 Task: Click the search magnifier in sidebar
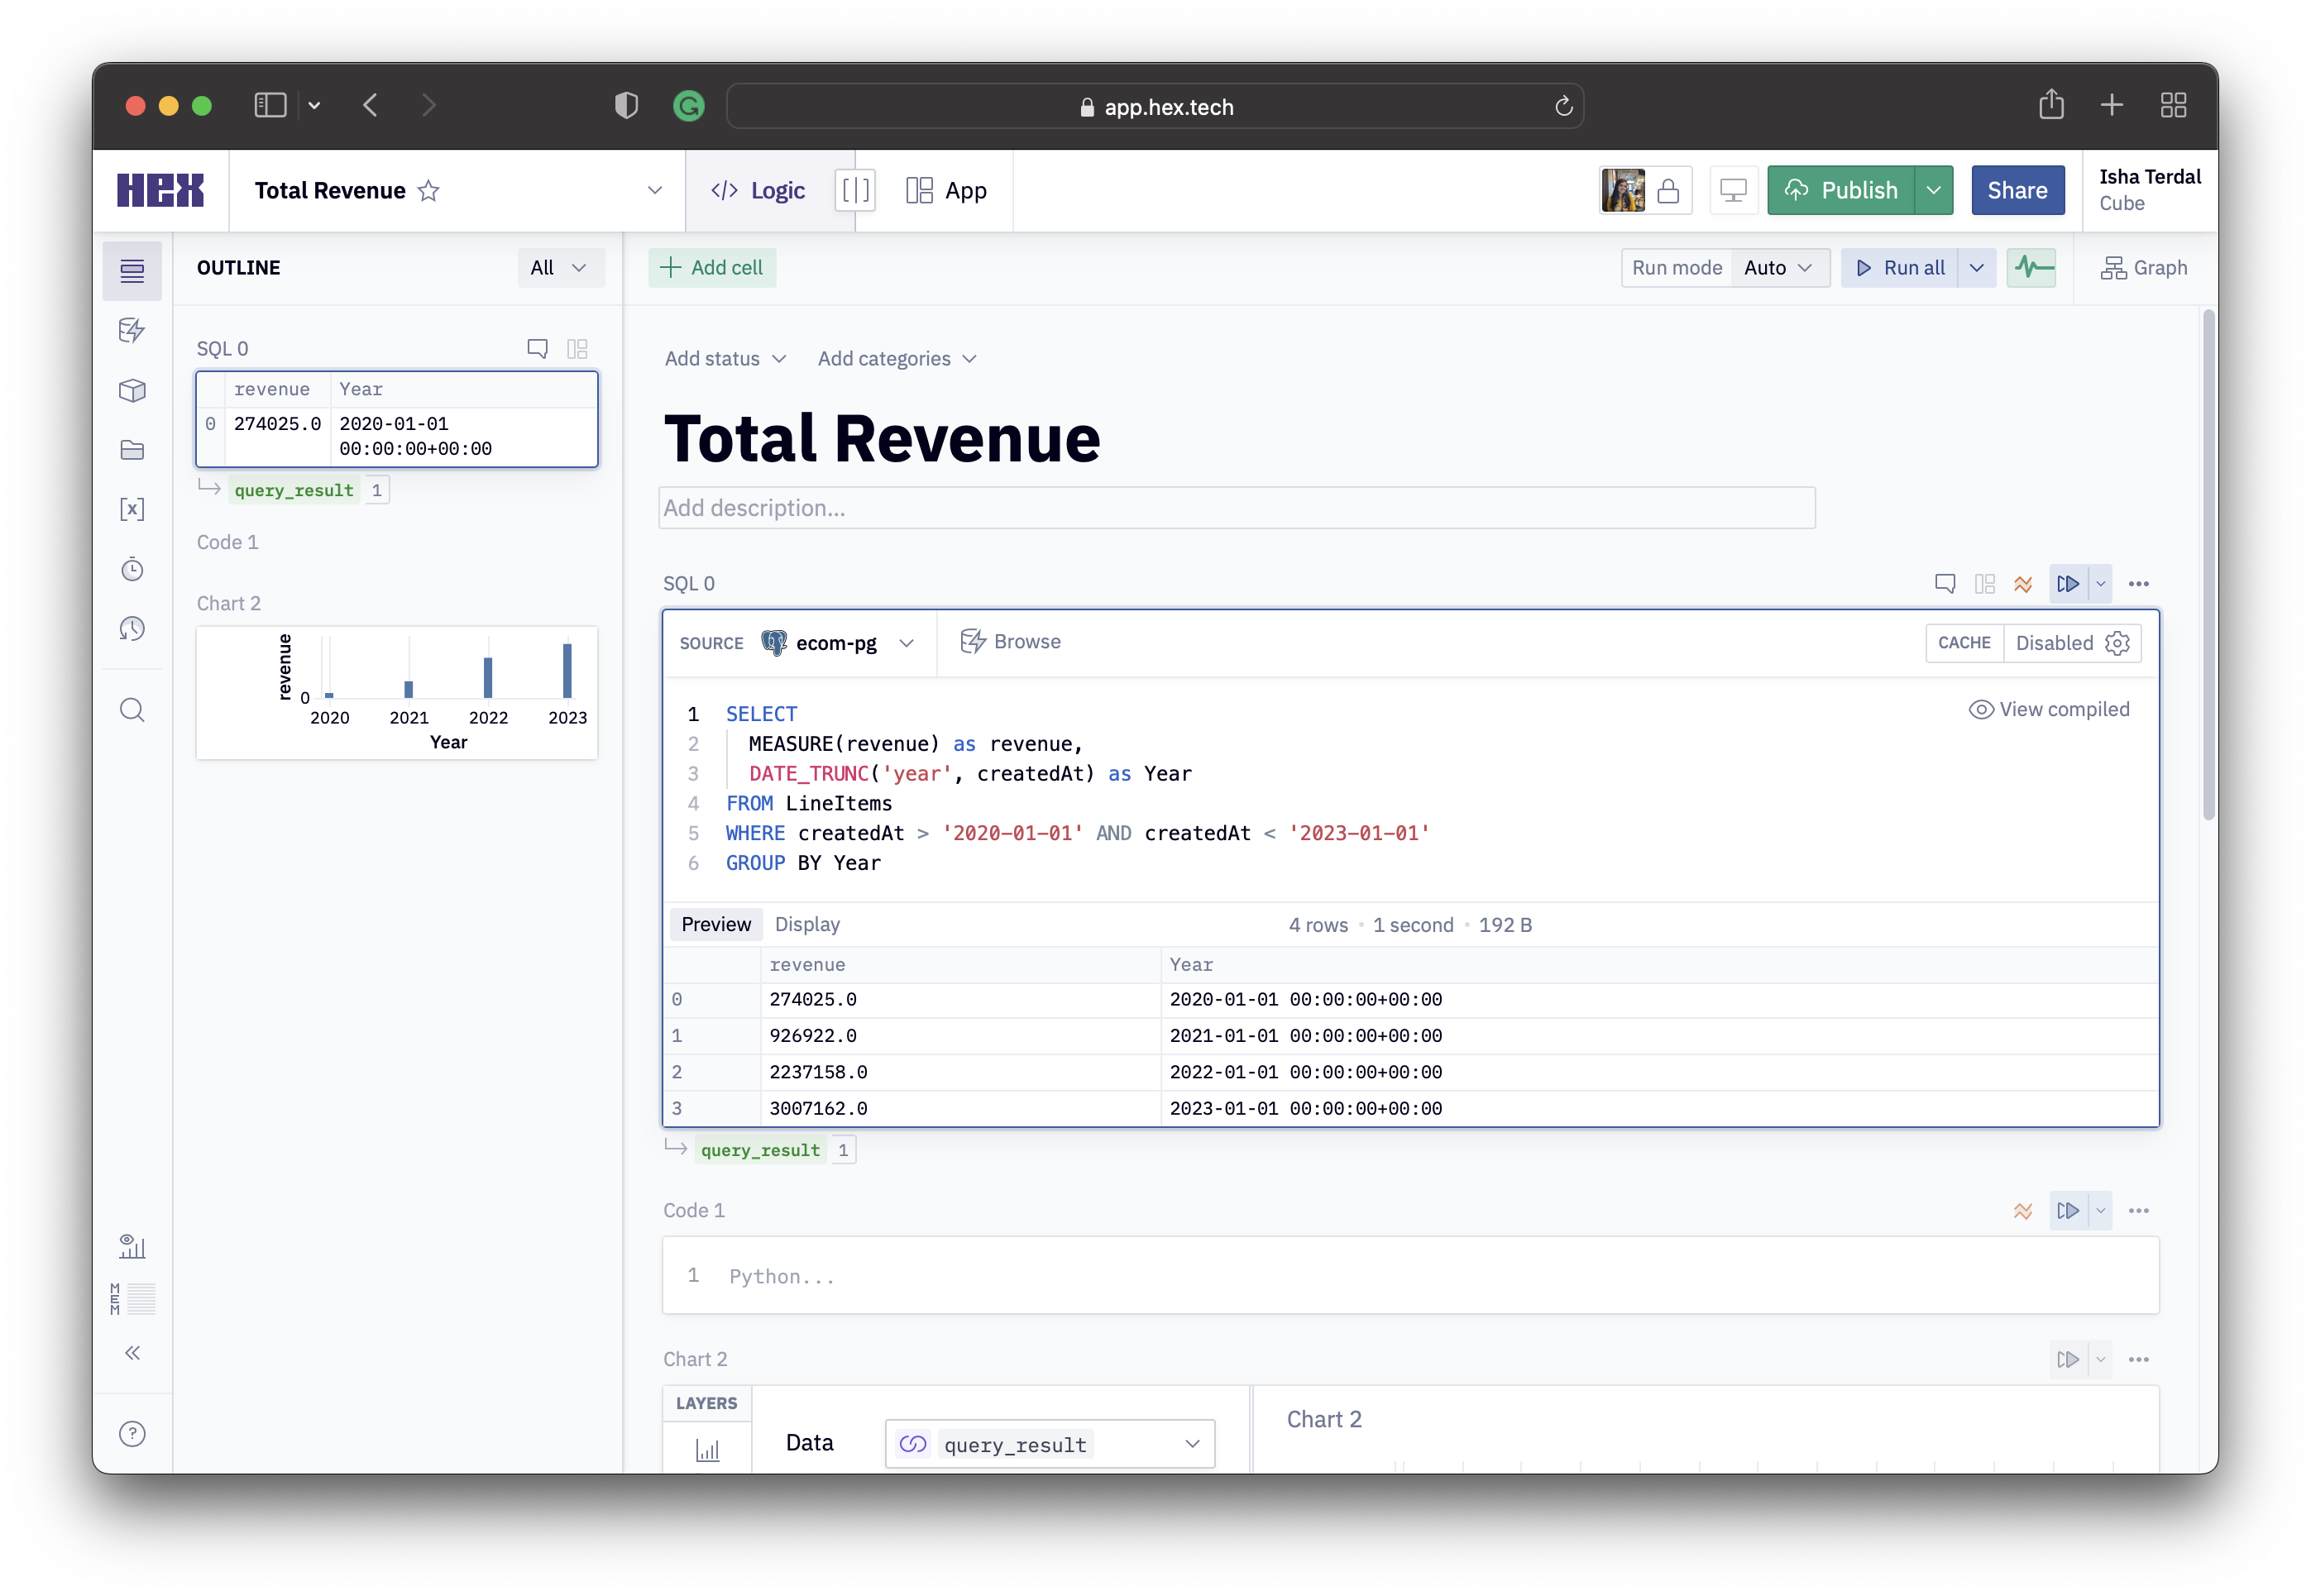pyautogui.click(x=132, y=710)
